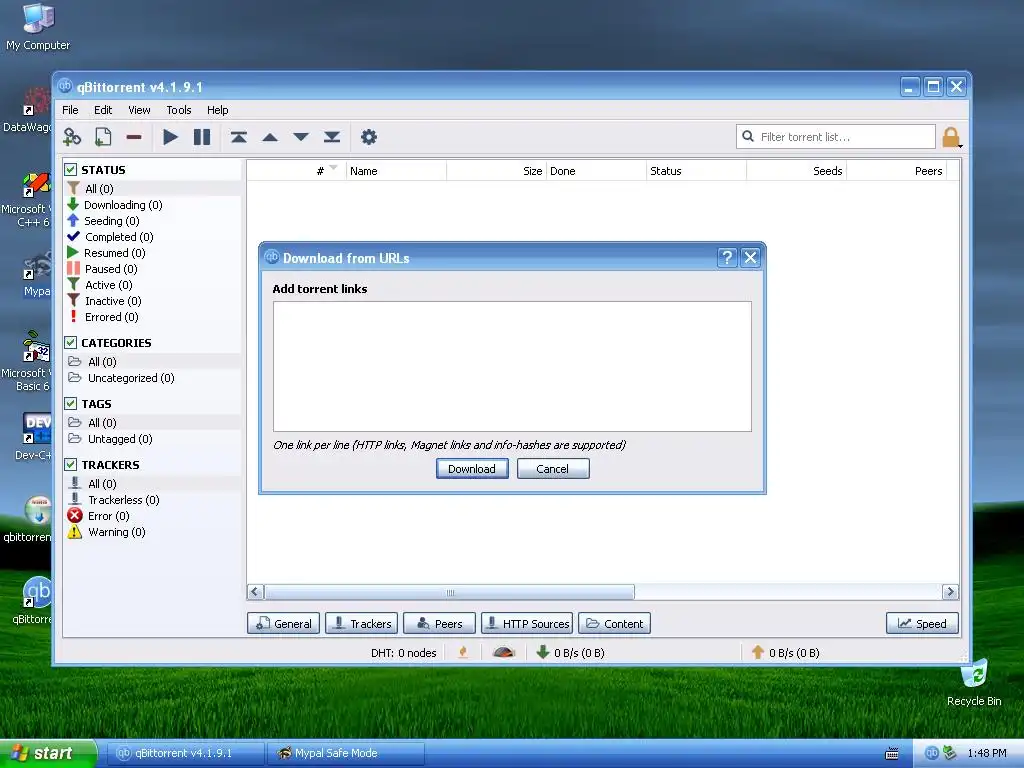The width and height of the screenshot is (1024, 768).
Task: Switch to the HTTP Sources tab
Action: (x=527, y=624)
